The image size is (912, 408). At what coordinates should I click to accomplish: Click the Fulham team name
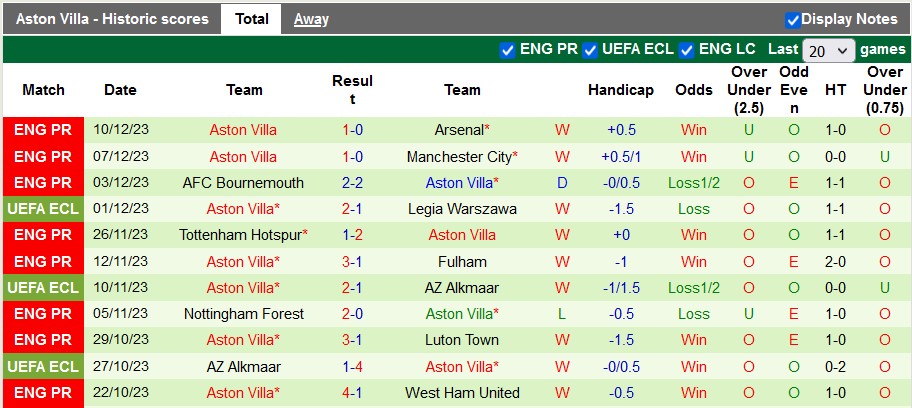click(462, 262)
